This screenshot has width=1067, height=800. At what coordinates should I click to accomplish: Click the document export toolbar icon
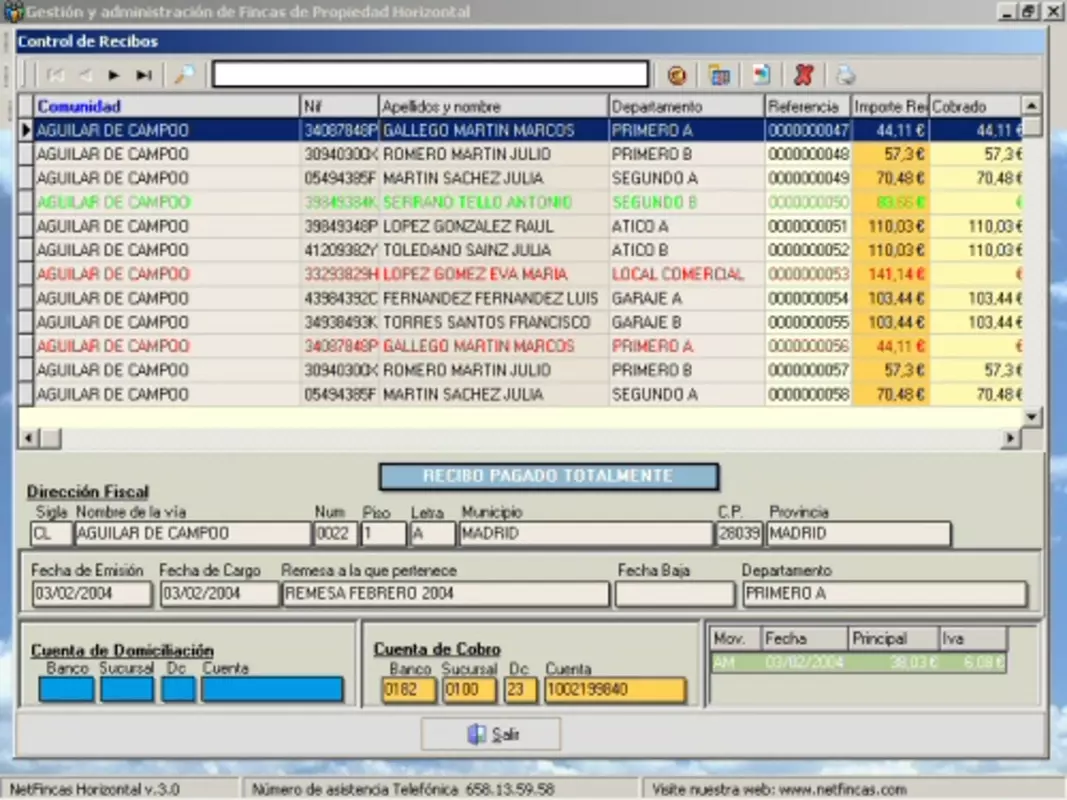pos(761,75)
